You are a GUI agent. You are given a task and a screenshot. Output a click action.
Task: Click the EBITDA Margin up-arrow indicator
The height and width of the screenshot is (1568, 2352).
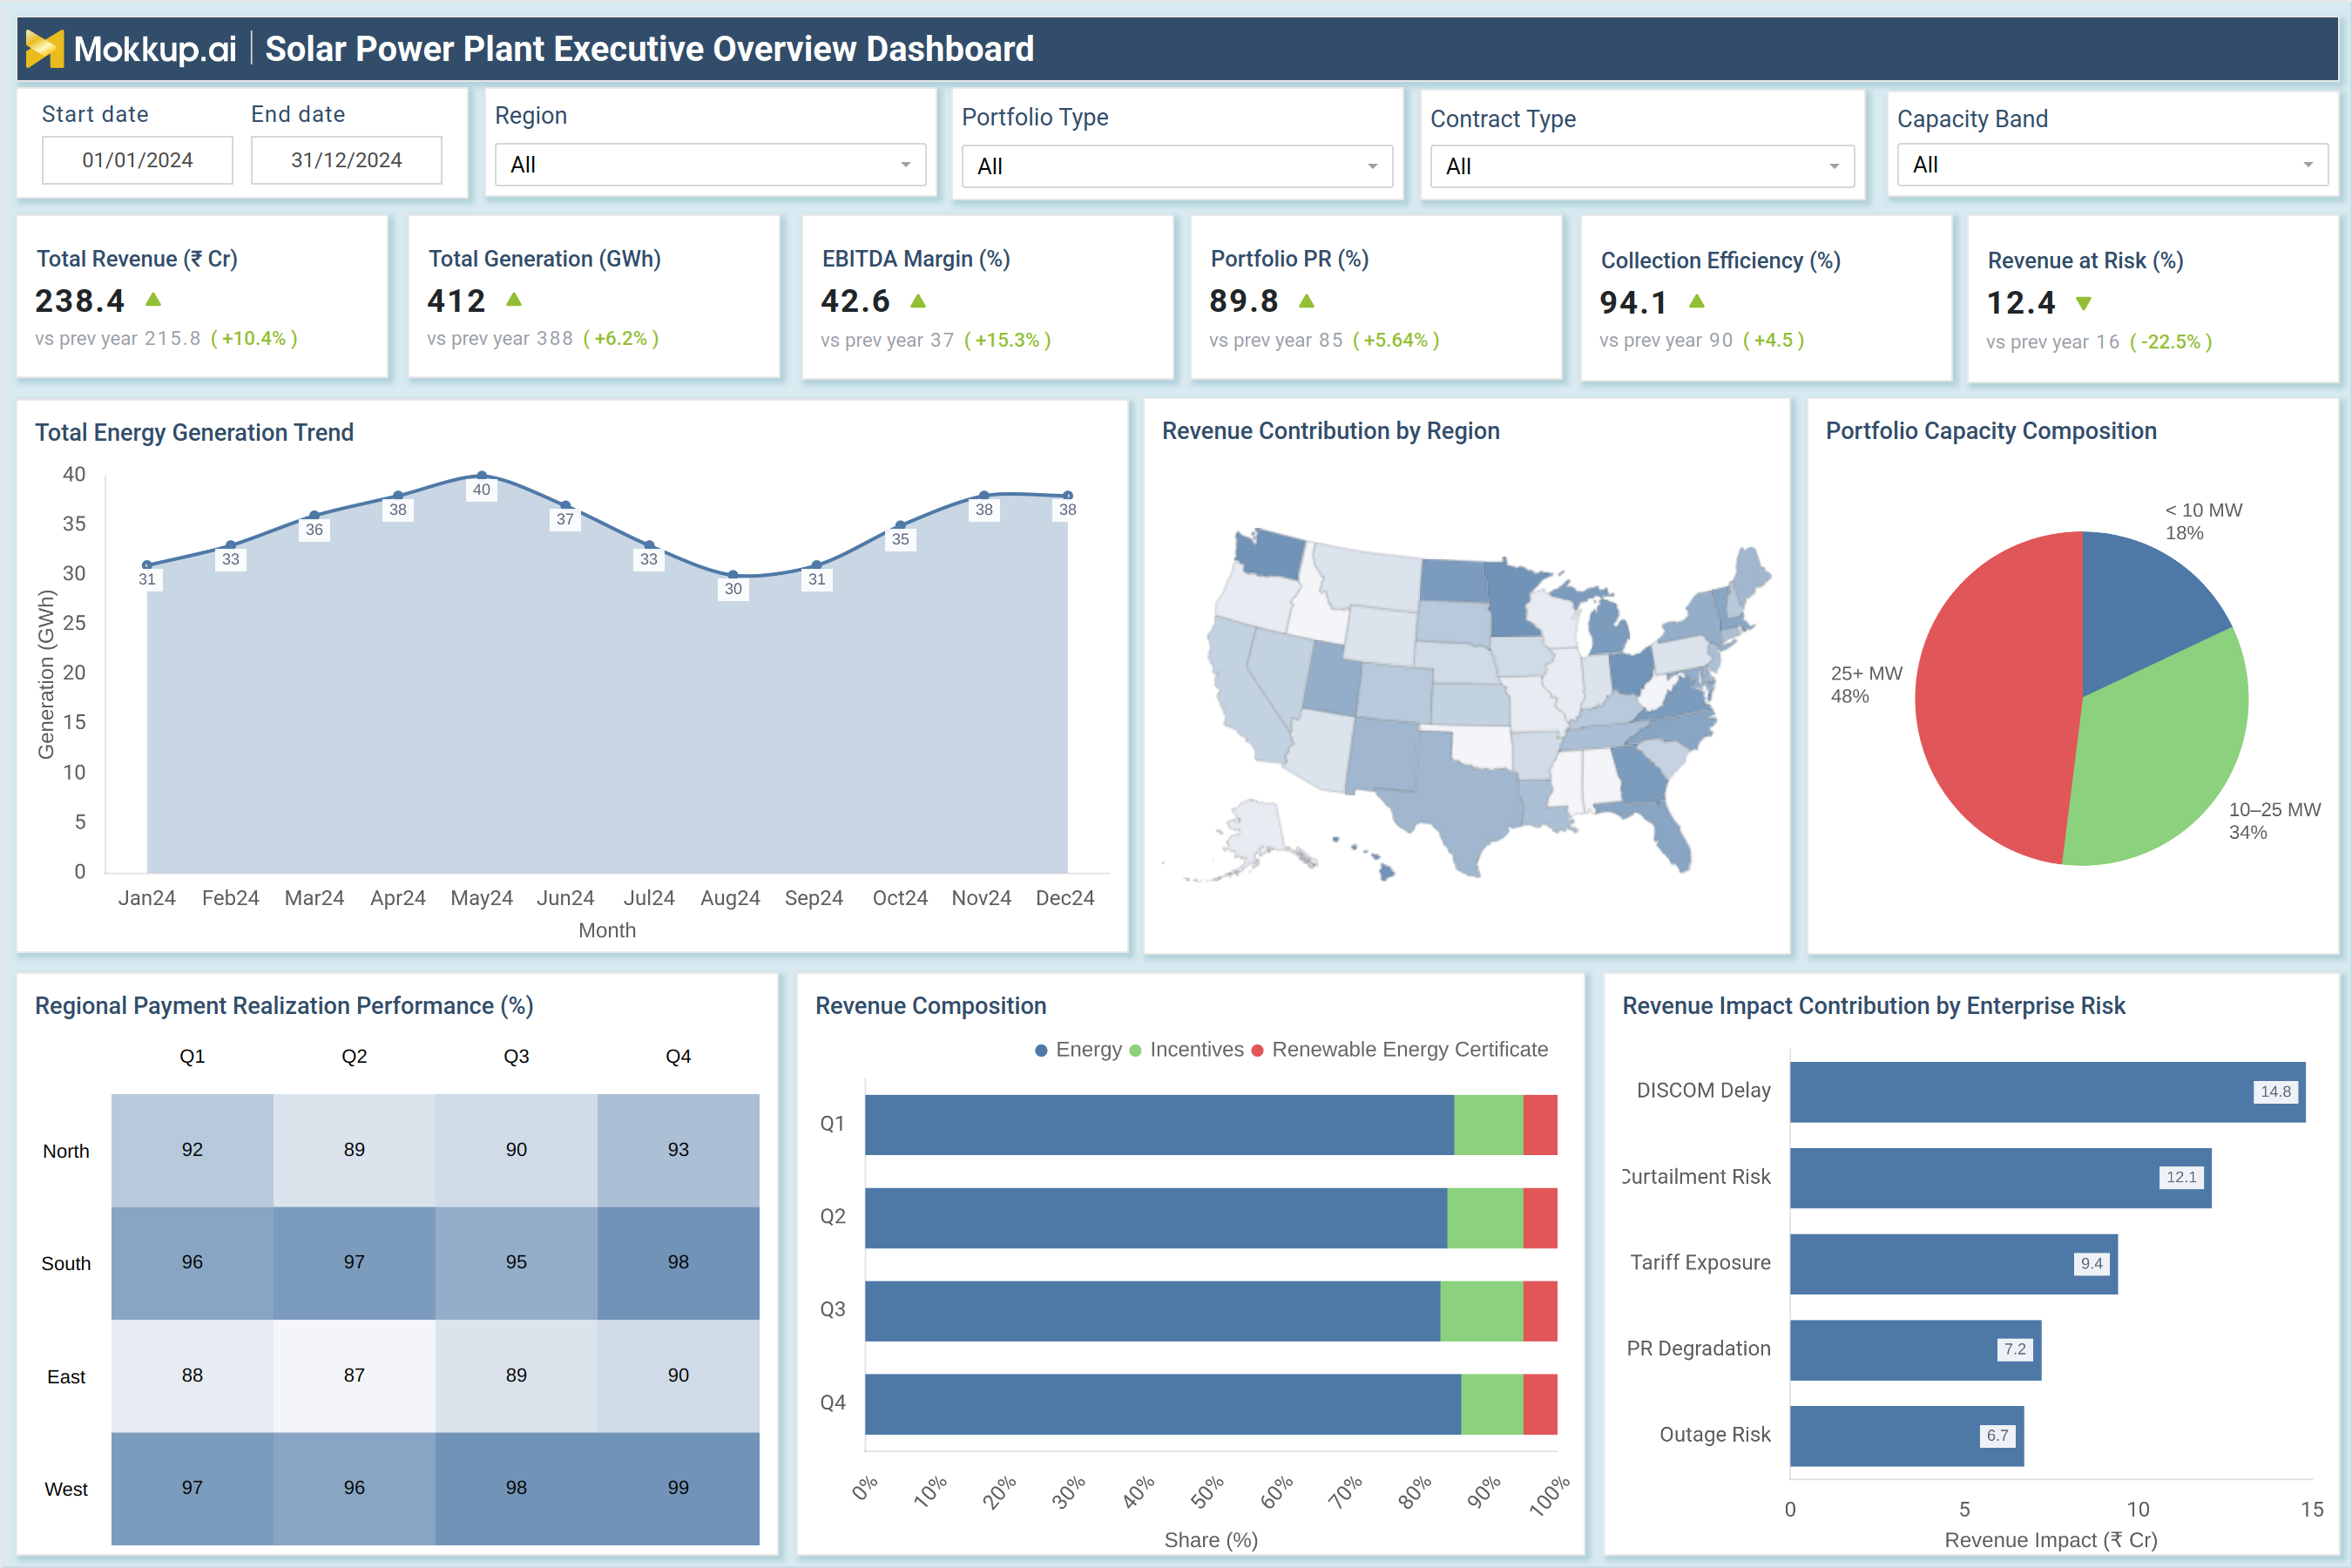pos(918,300)
